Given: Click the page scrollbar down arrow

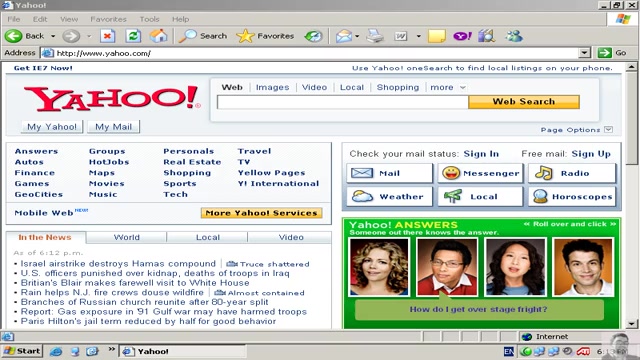Looking at the screenshot, I should tap(631, 324).
